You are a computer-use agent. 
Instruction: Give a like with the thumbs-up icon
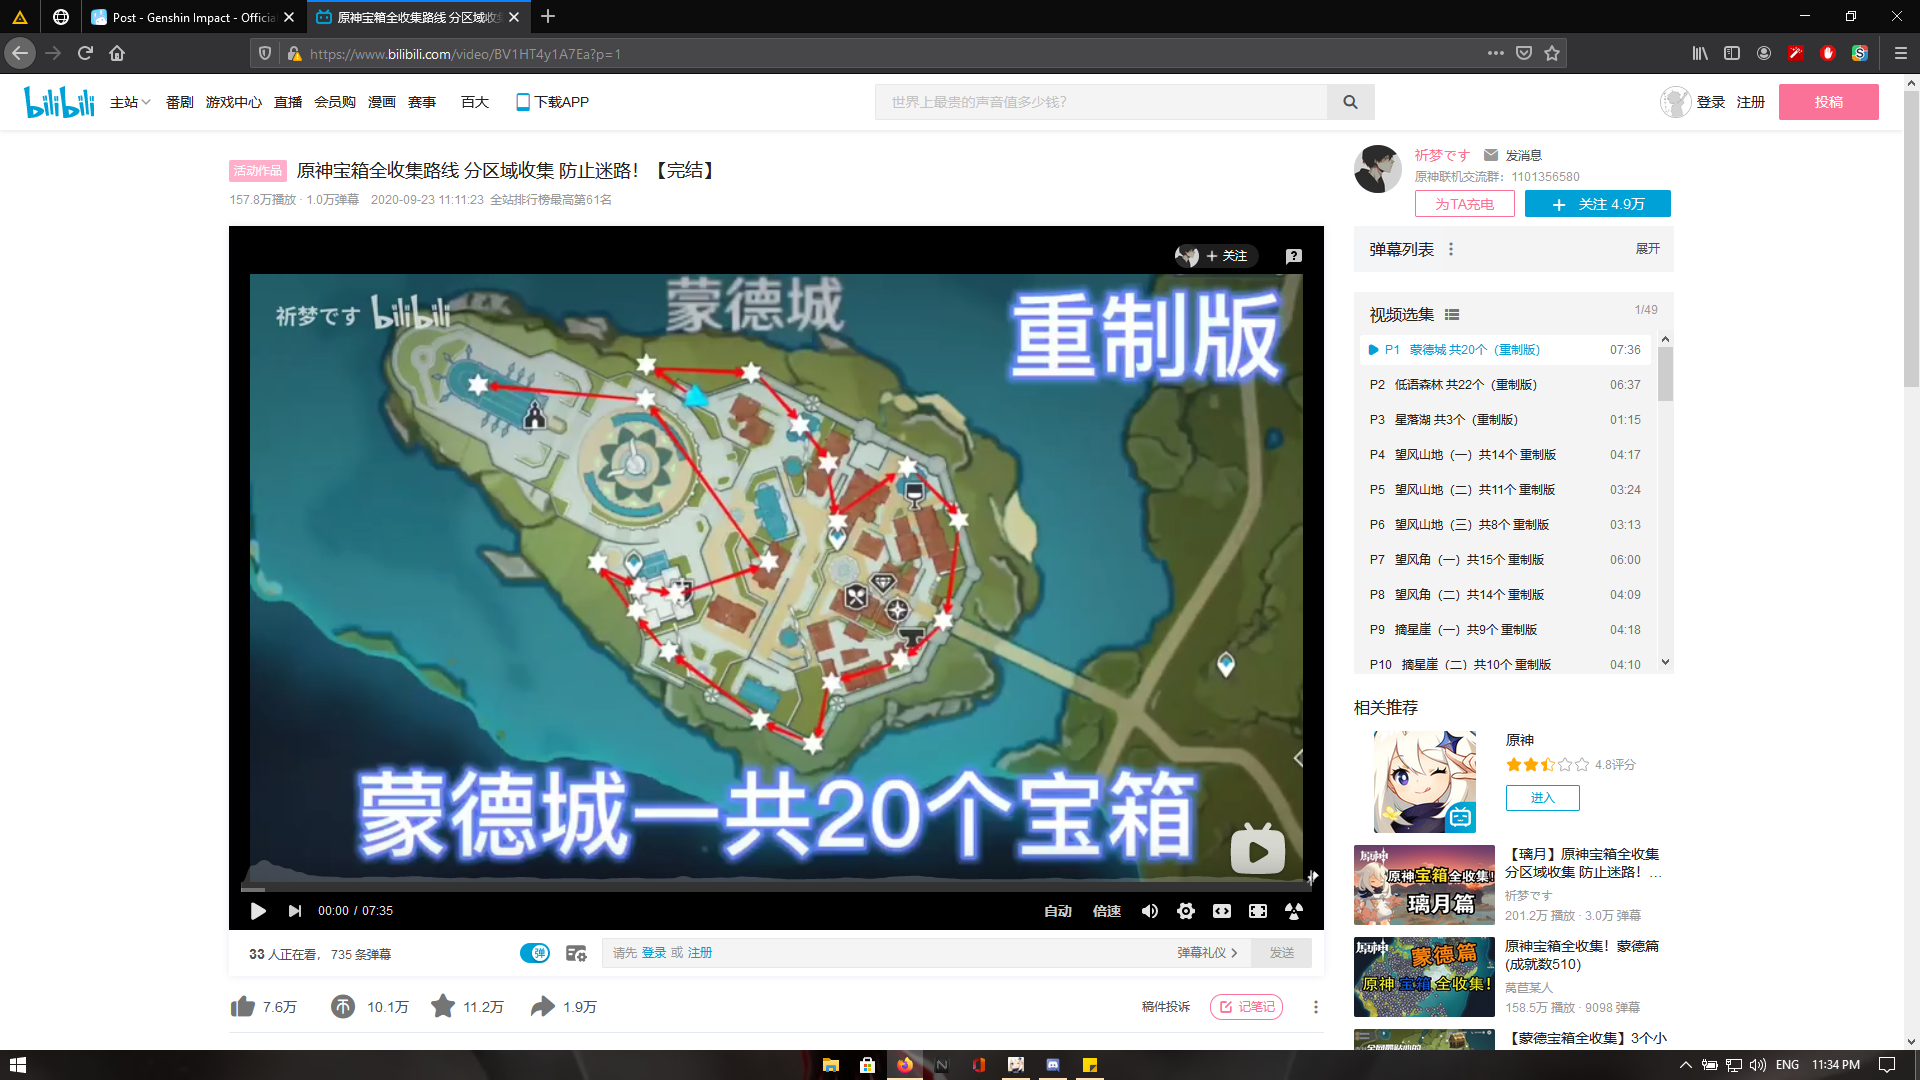[243, 1007]
